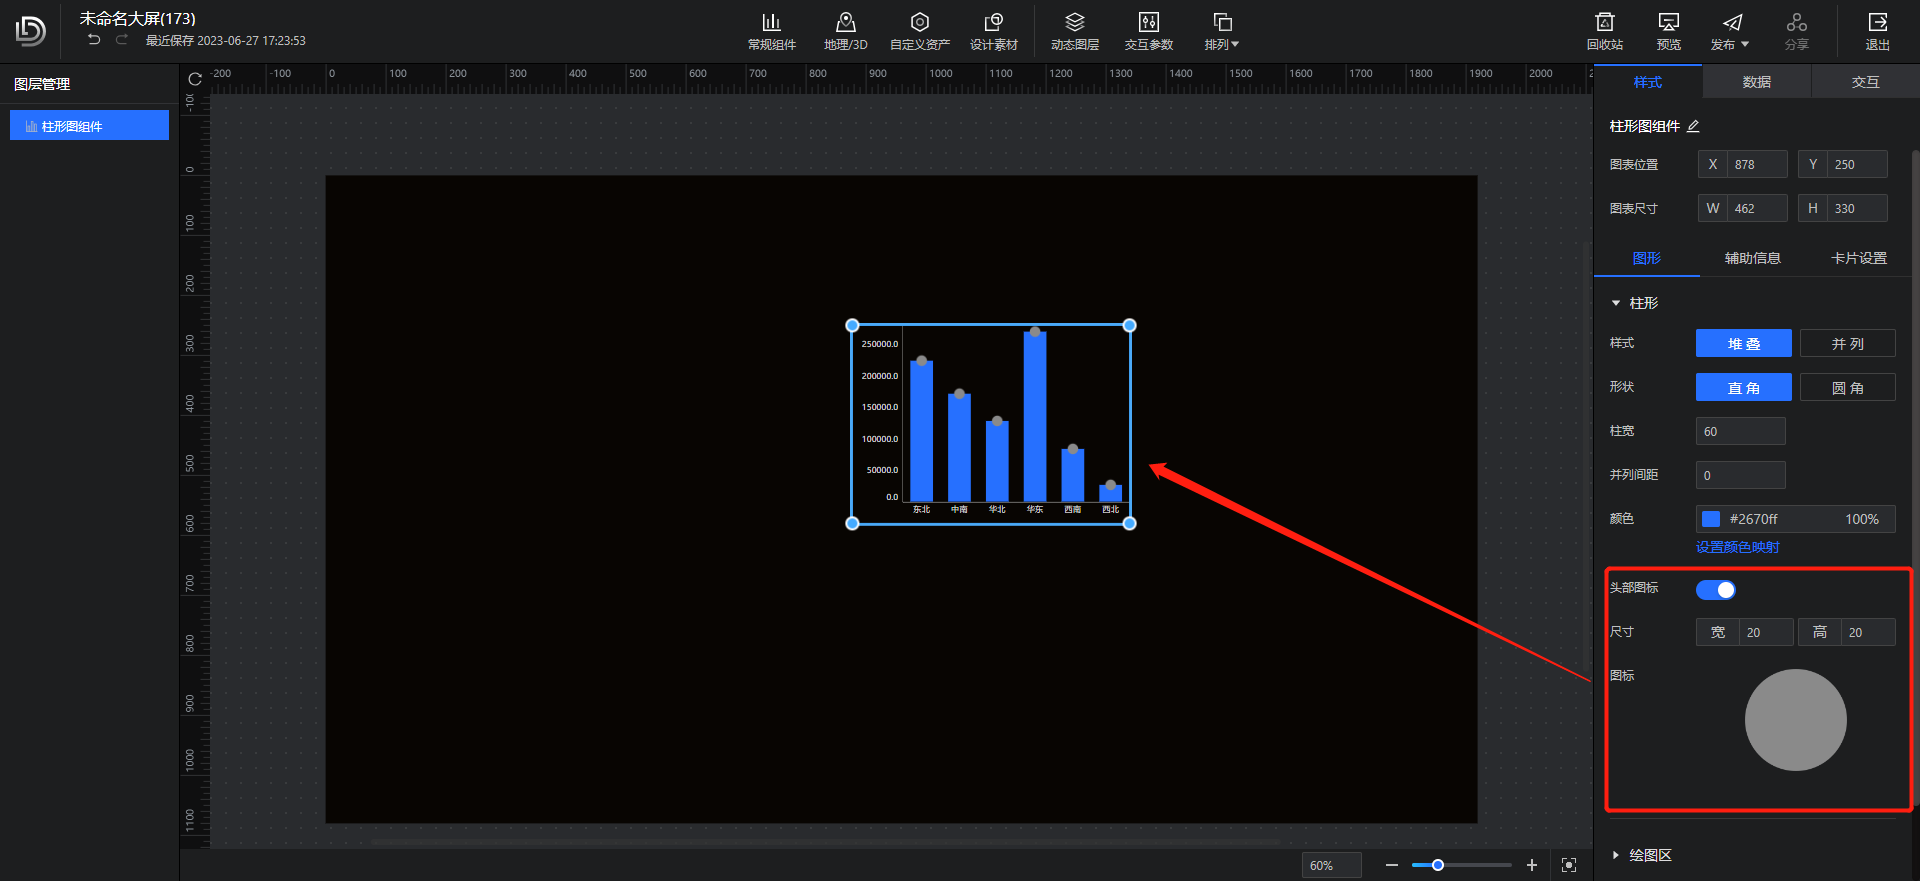The image size is (1920, 881).
Task: Switch to the 数据 tab
Action: pos(1756,82)
